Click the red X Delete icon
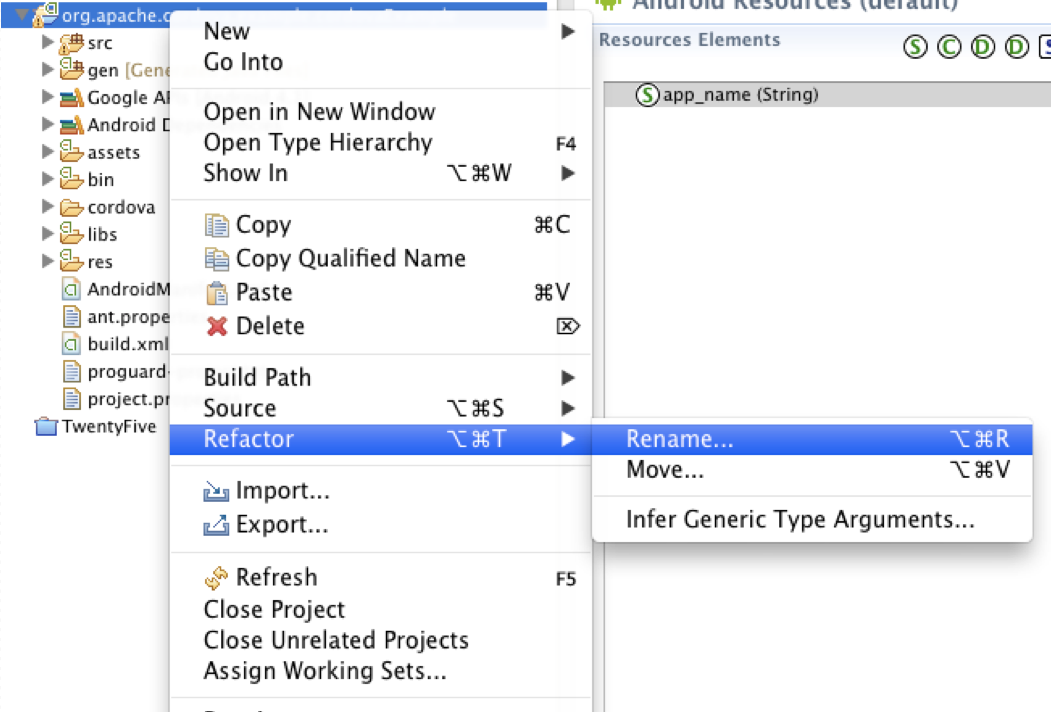 coord(217,326)
